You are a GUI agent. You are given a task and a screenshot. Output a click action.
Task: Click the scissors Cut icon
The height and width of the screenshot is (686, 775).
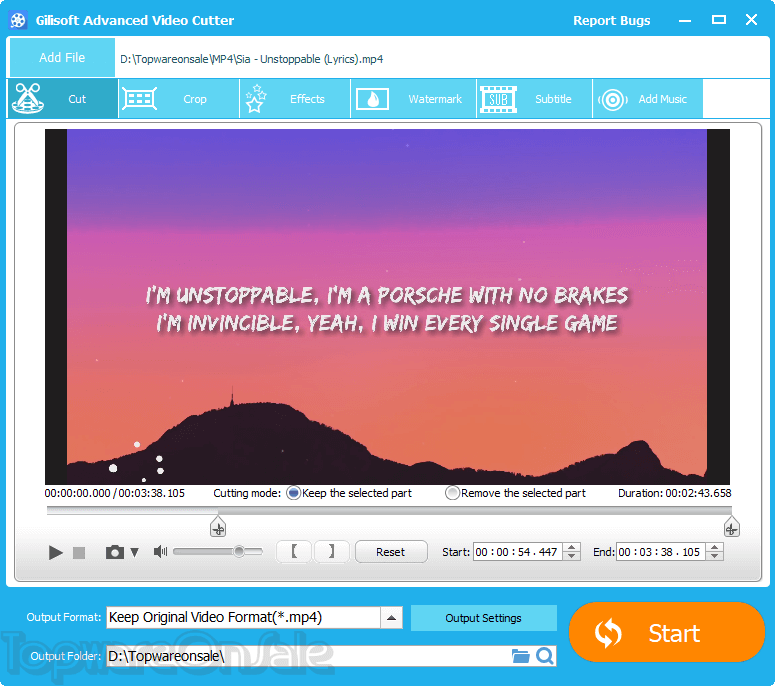click(x=28, y=98)
